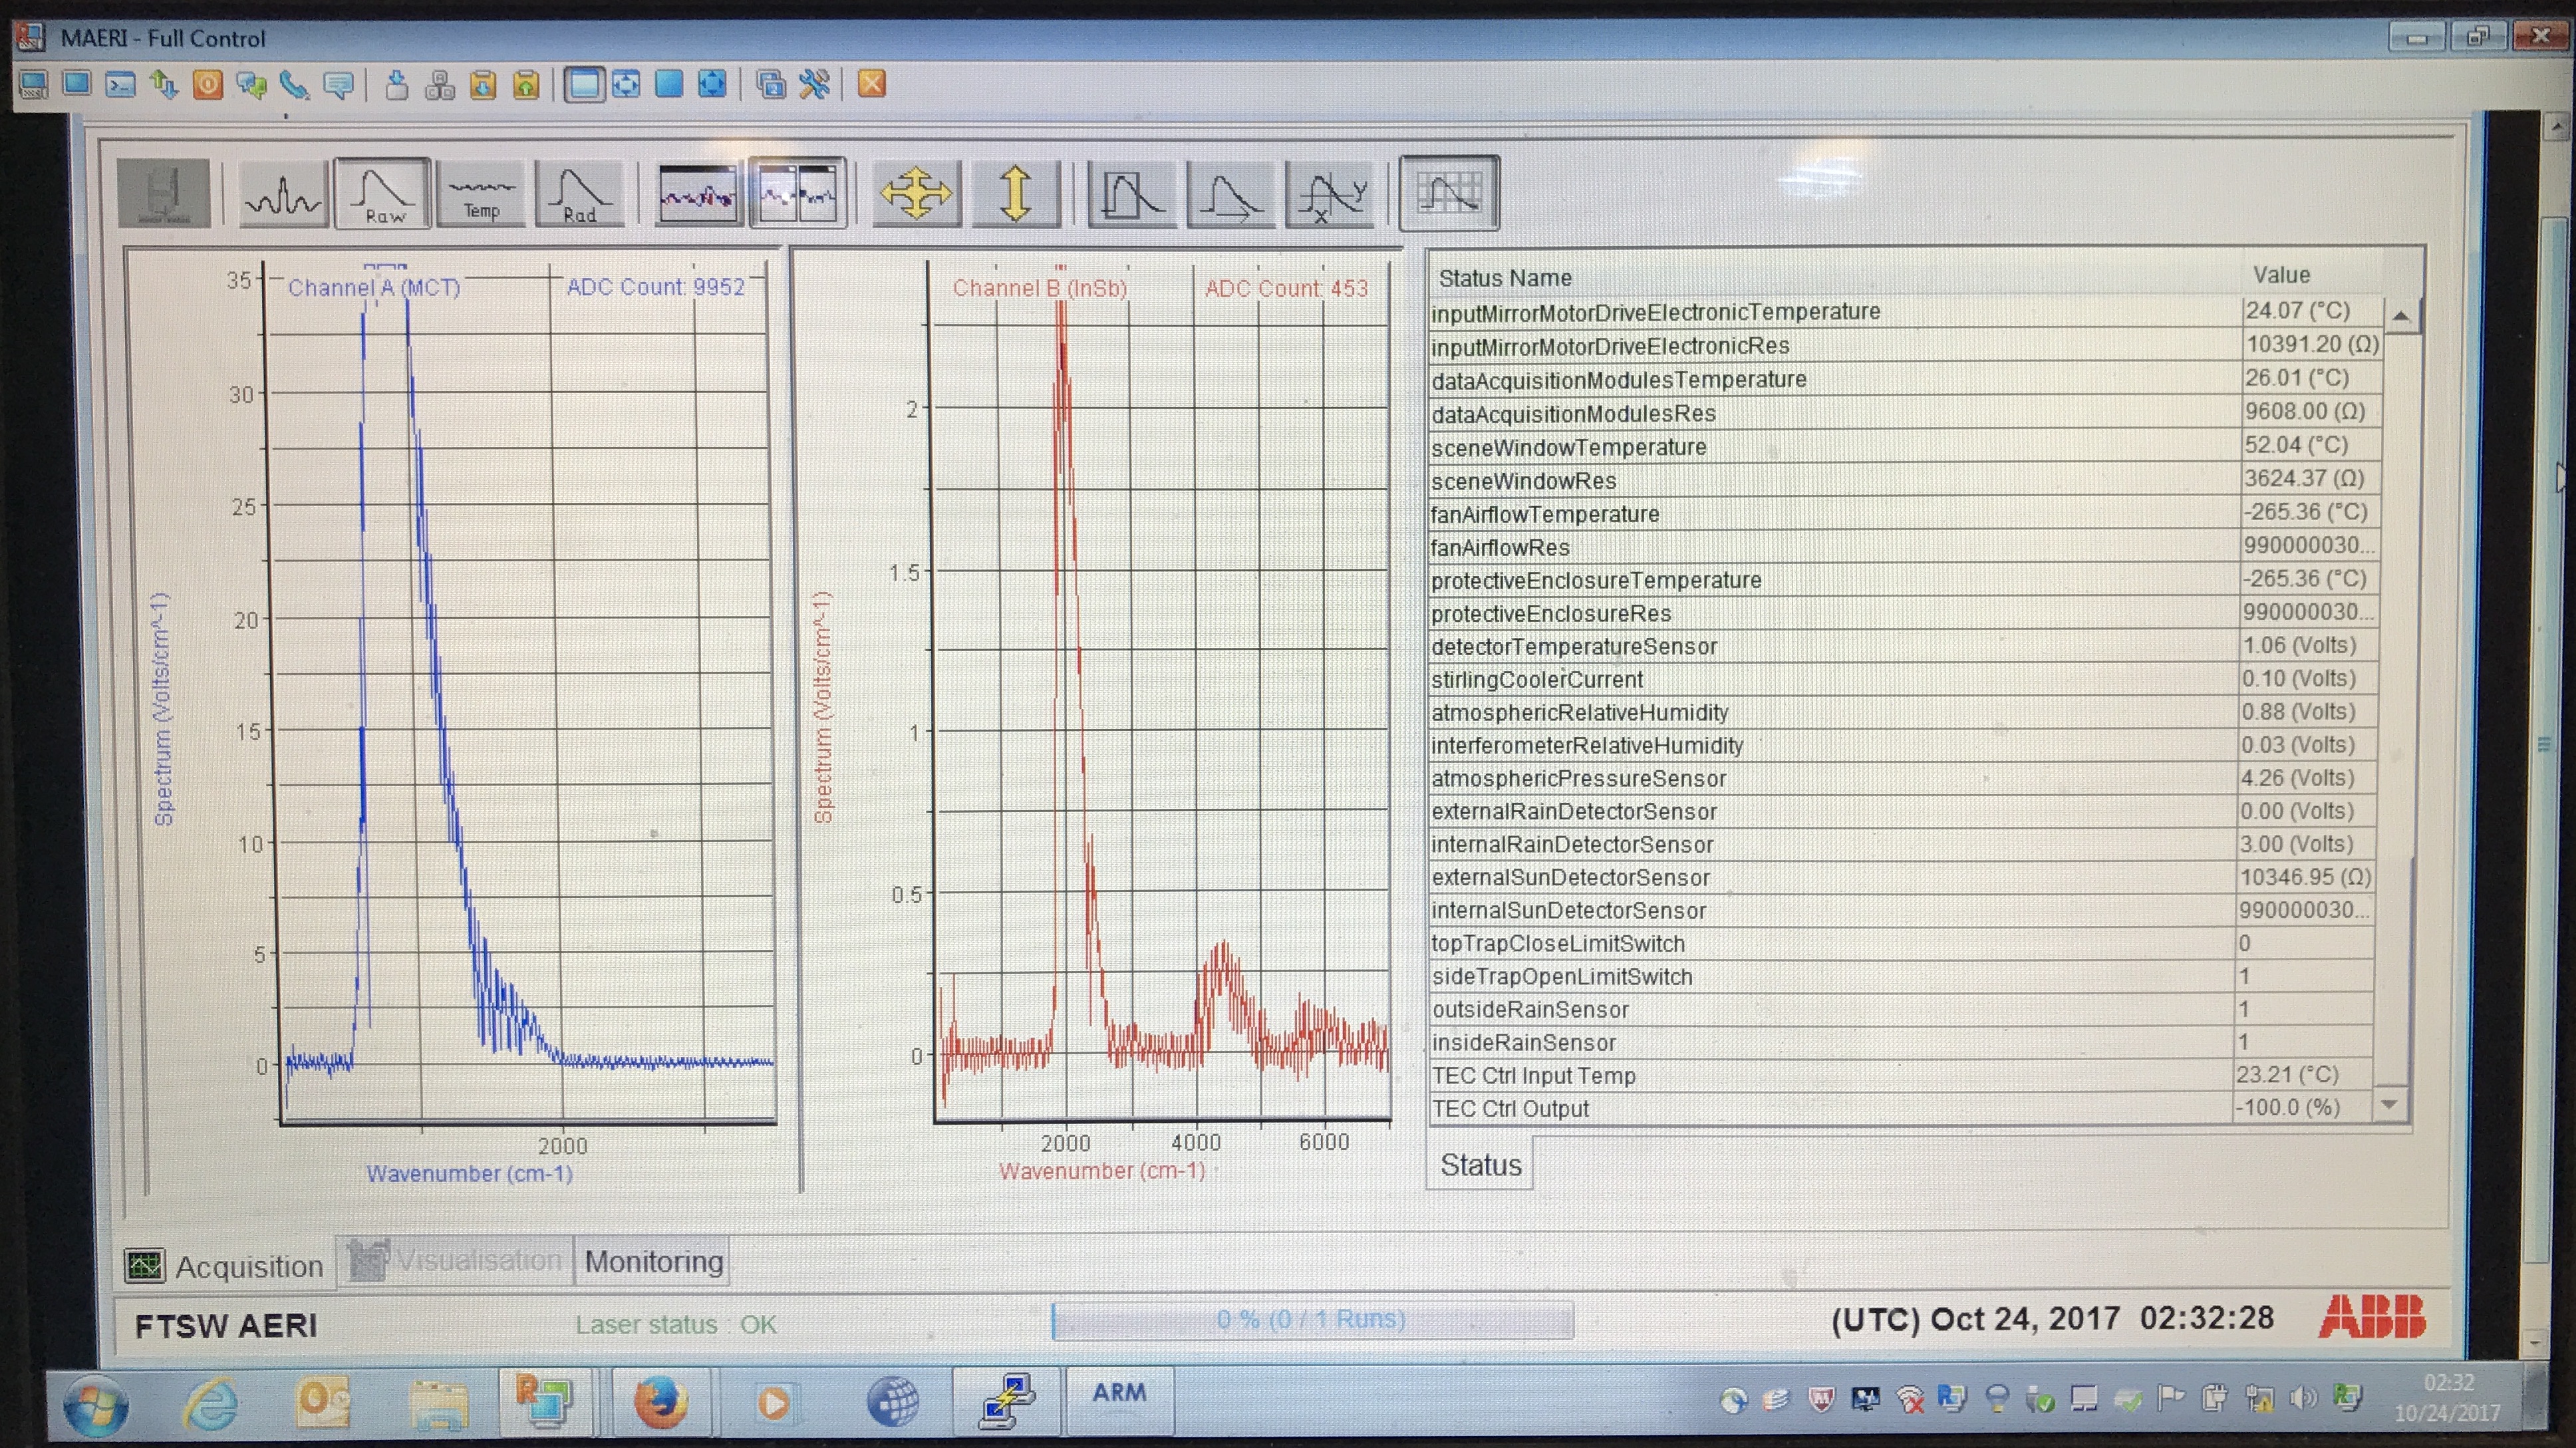Open the Monitoring tab
Screen dimensions: 2576x1448
[653, 1262]
